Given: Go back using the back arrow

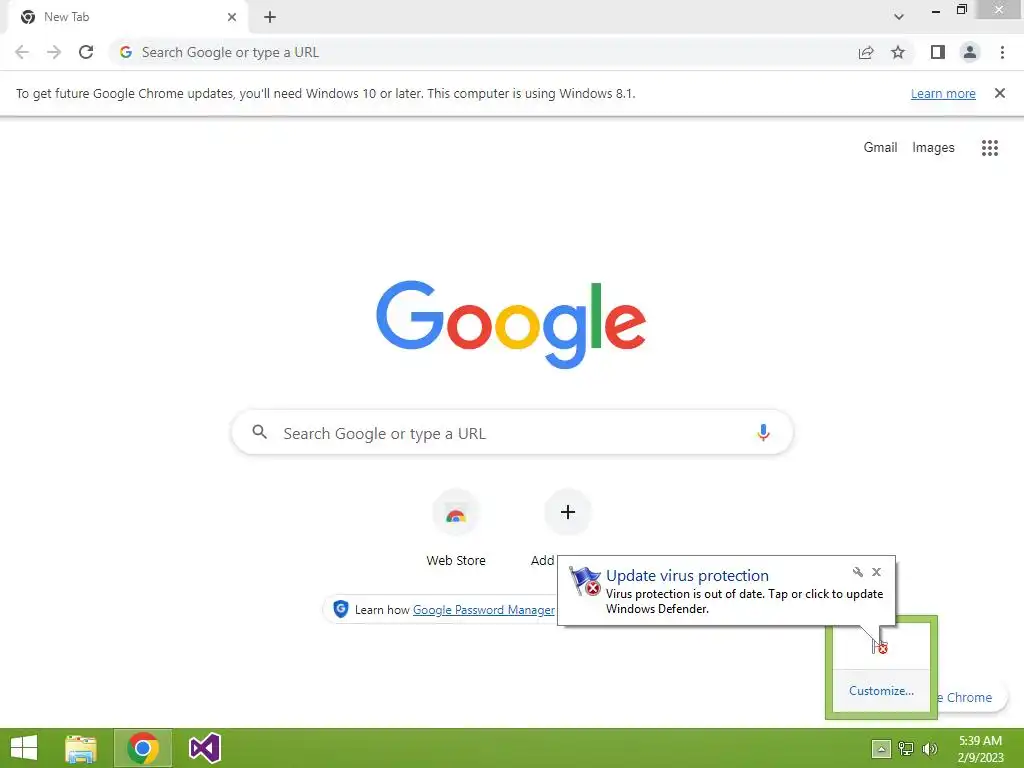Looking at the screenshot, I should click(x=22, y=52).
